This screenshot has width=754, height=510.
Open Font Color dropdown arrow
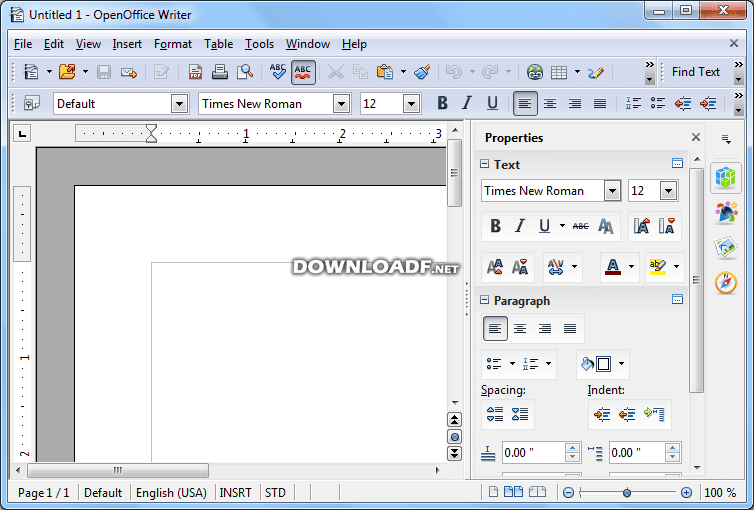coord(631,266)
